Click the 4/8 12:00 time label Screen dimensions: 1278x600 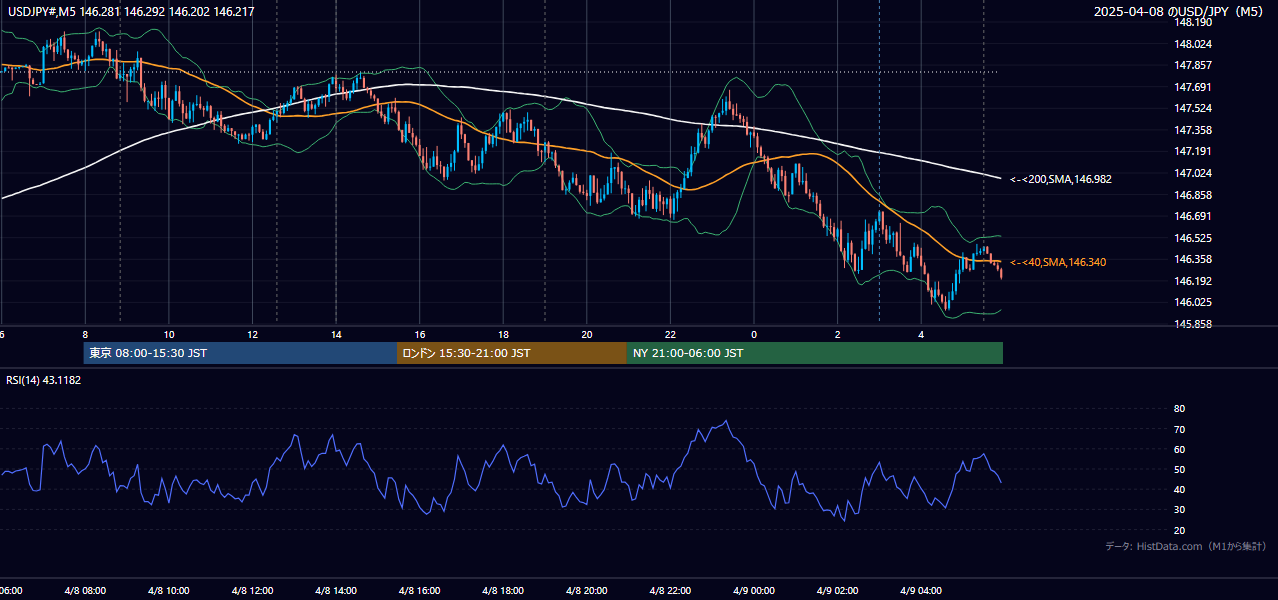(x=252, y=590)
